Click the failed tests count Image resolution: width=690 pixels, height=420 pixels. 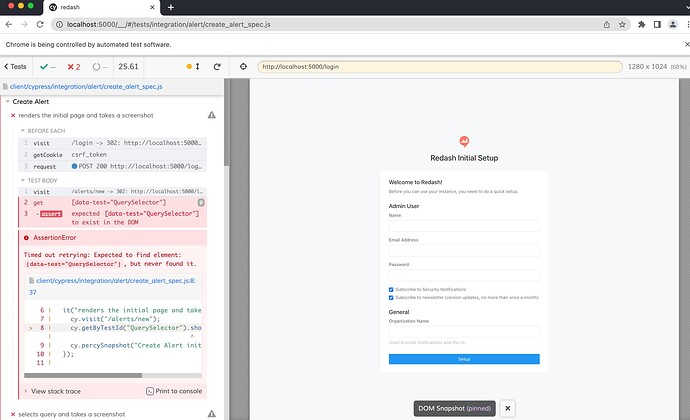pyautogui.click(x=74, y=67)
